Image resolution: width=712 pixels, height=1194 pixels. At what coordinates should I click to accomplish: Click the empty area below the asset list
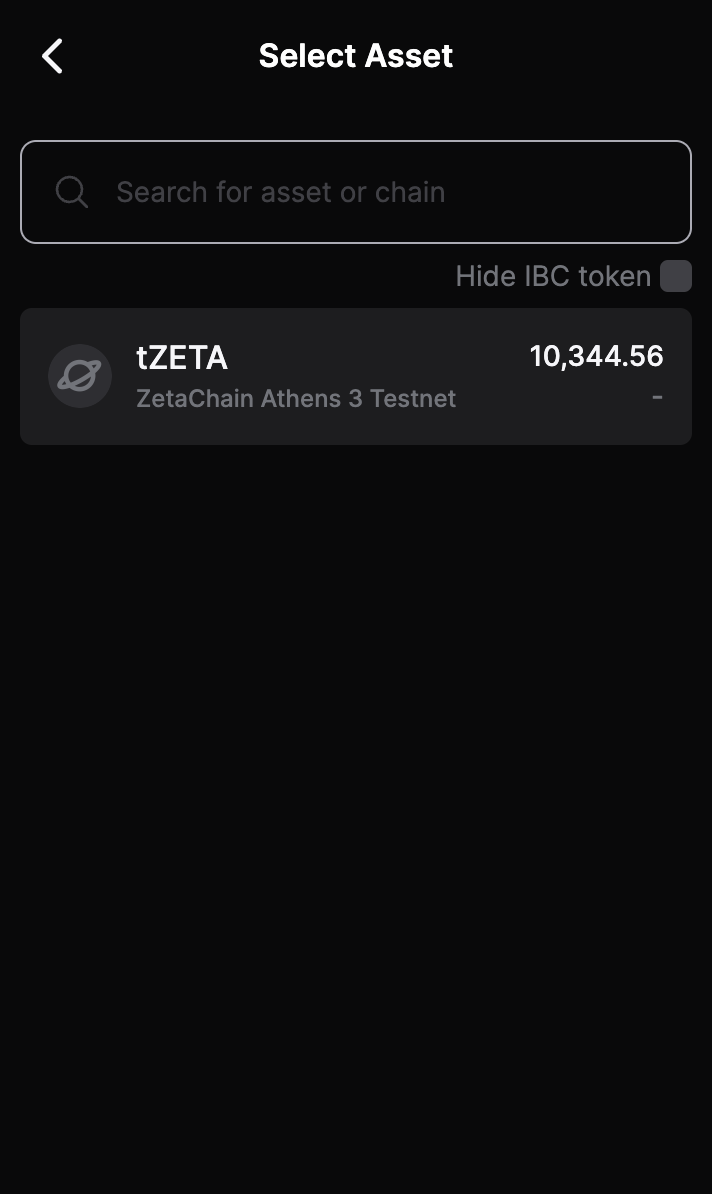coord(356,800)
